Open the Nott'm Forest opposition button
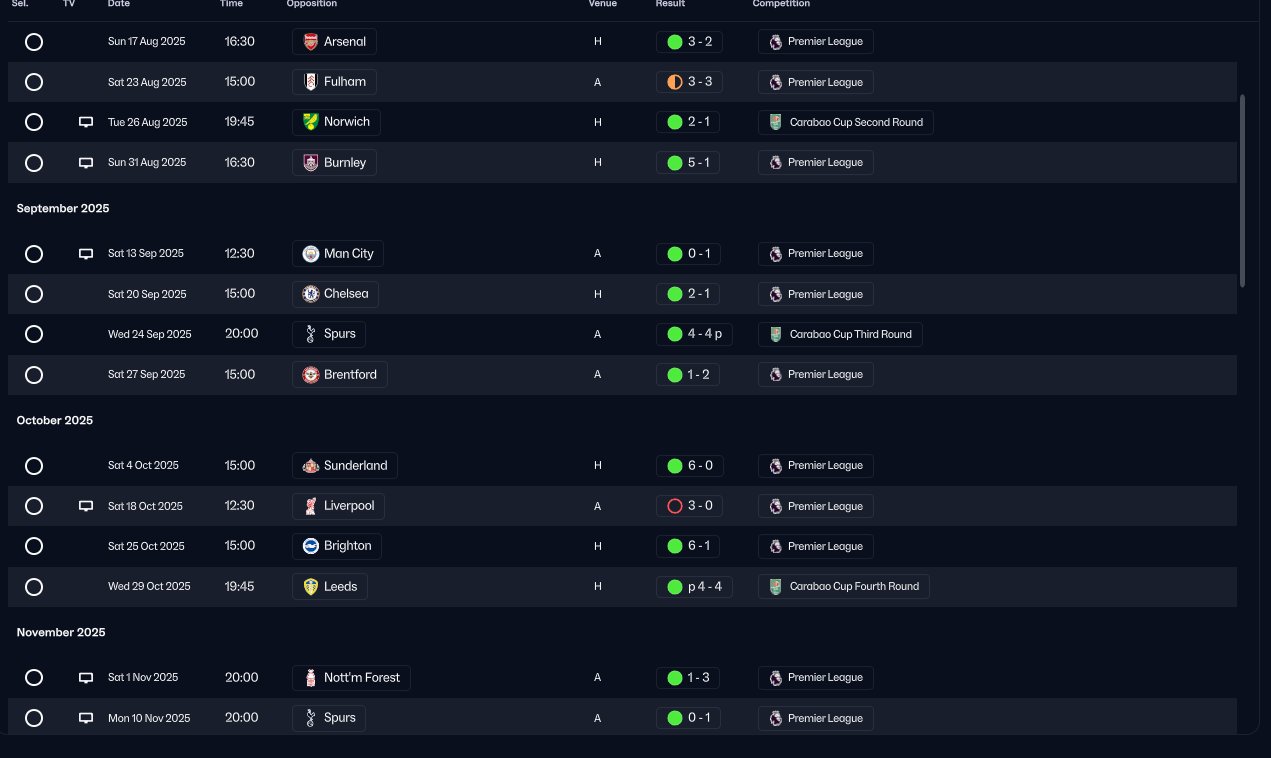The image size is (1271, 758). pos(351,678)
